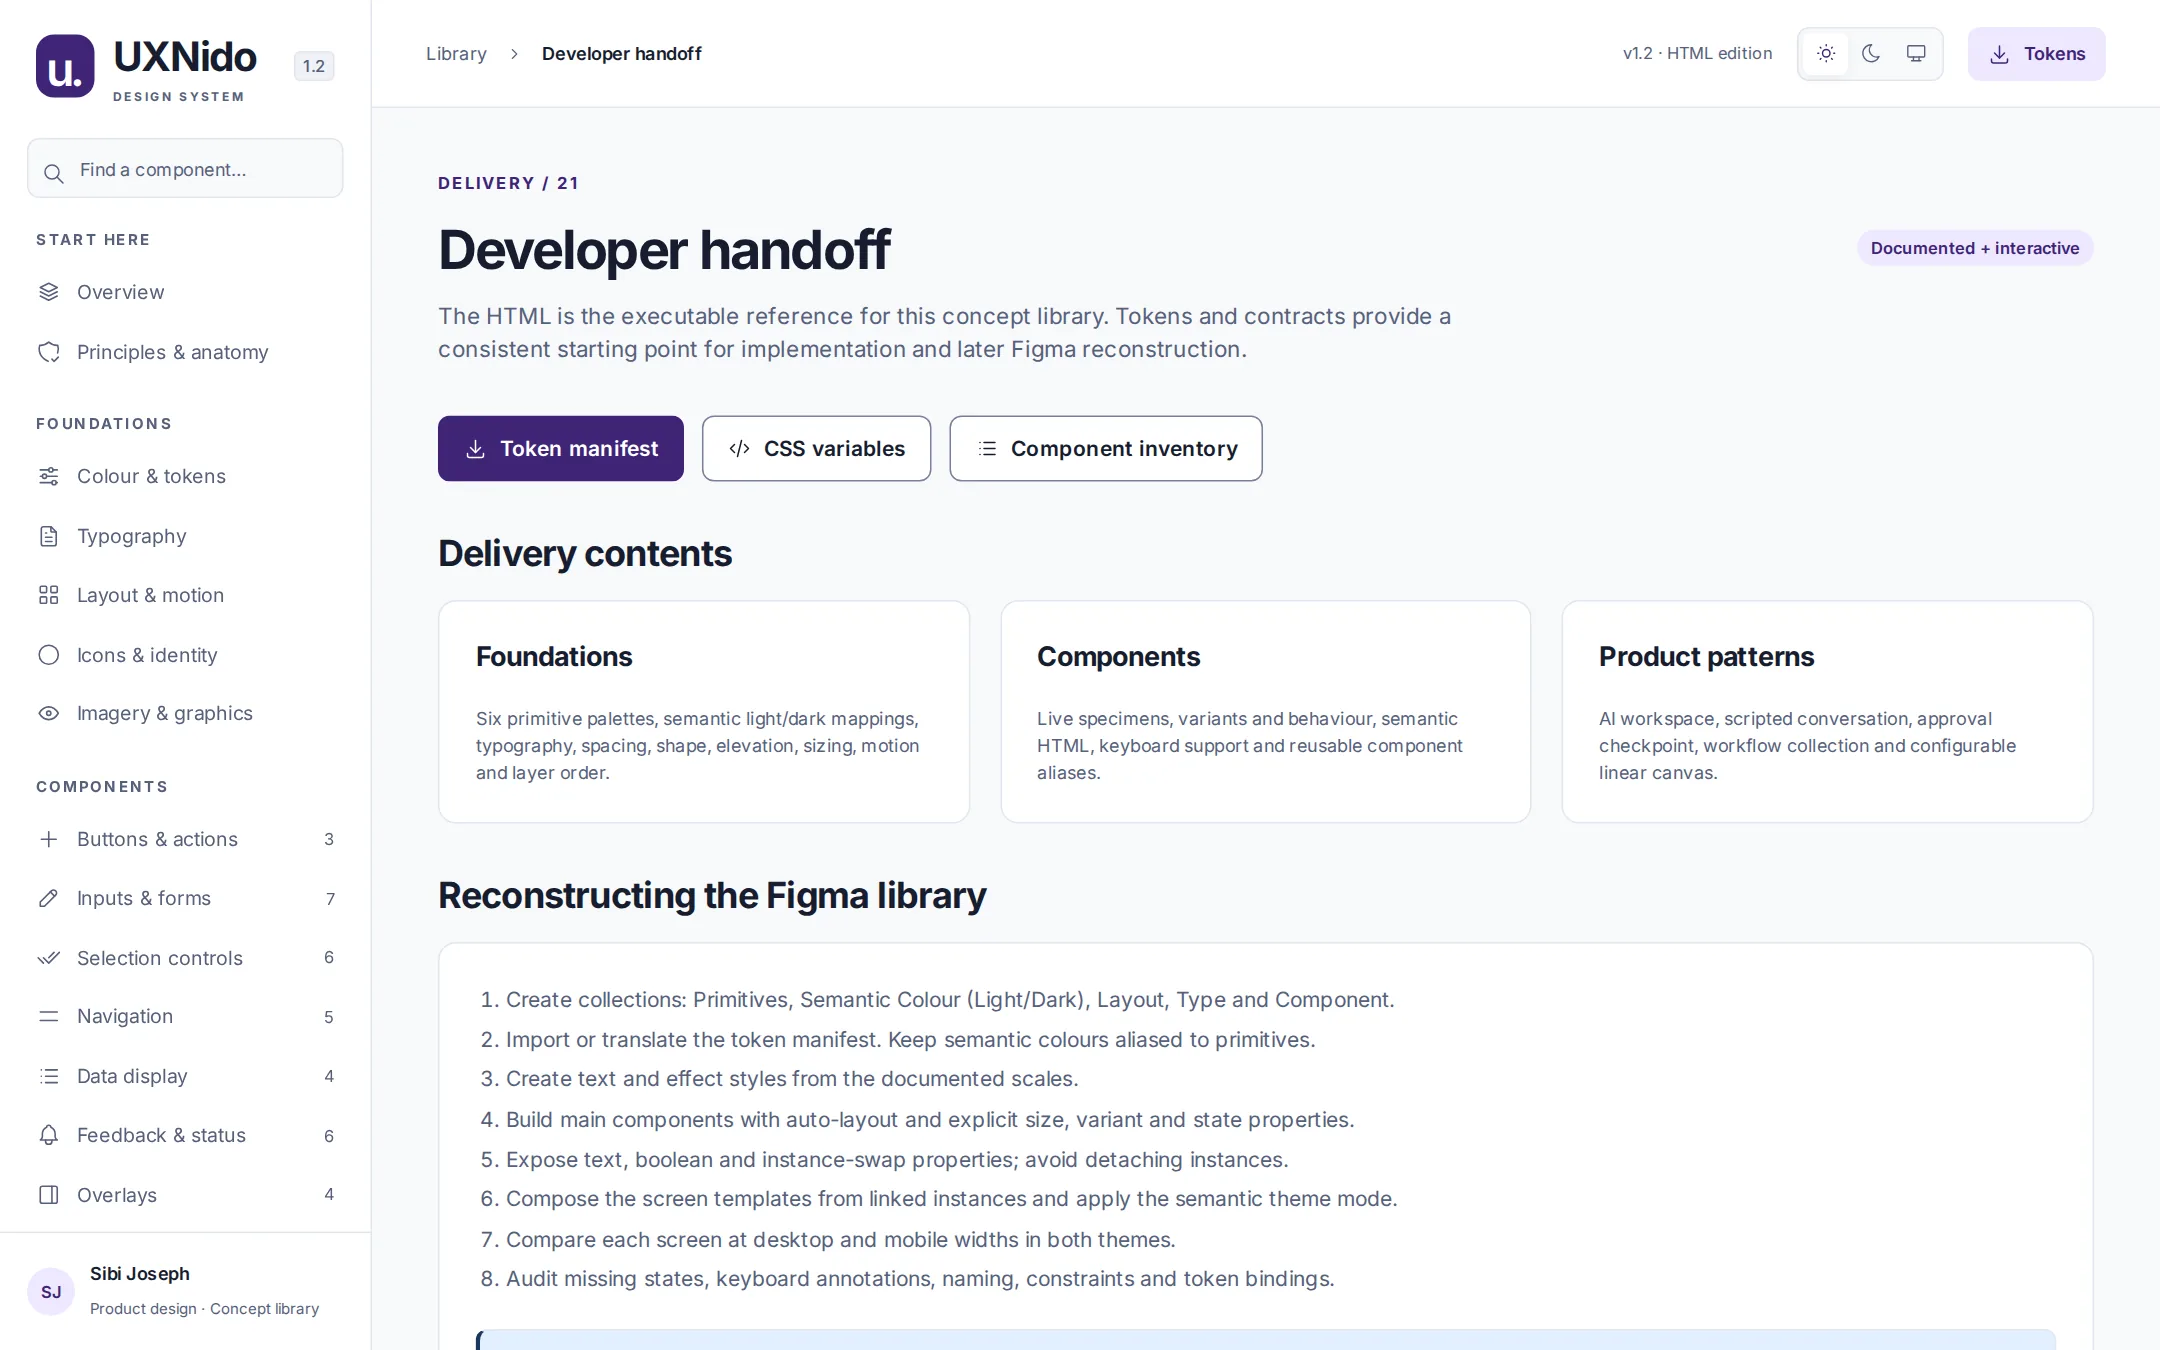Click the Colour & tokens sliders icon

point(49,476)
